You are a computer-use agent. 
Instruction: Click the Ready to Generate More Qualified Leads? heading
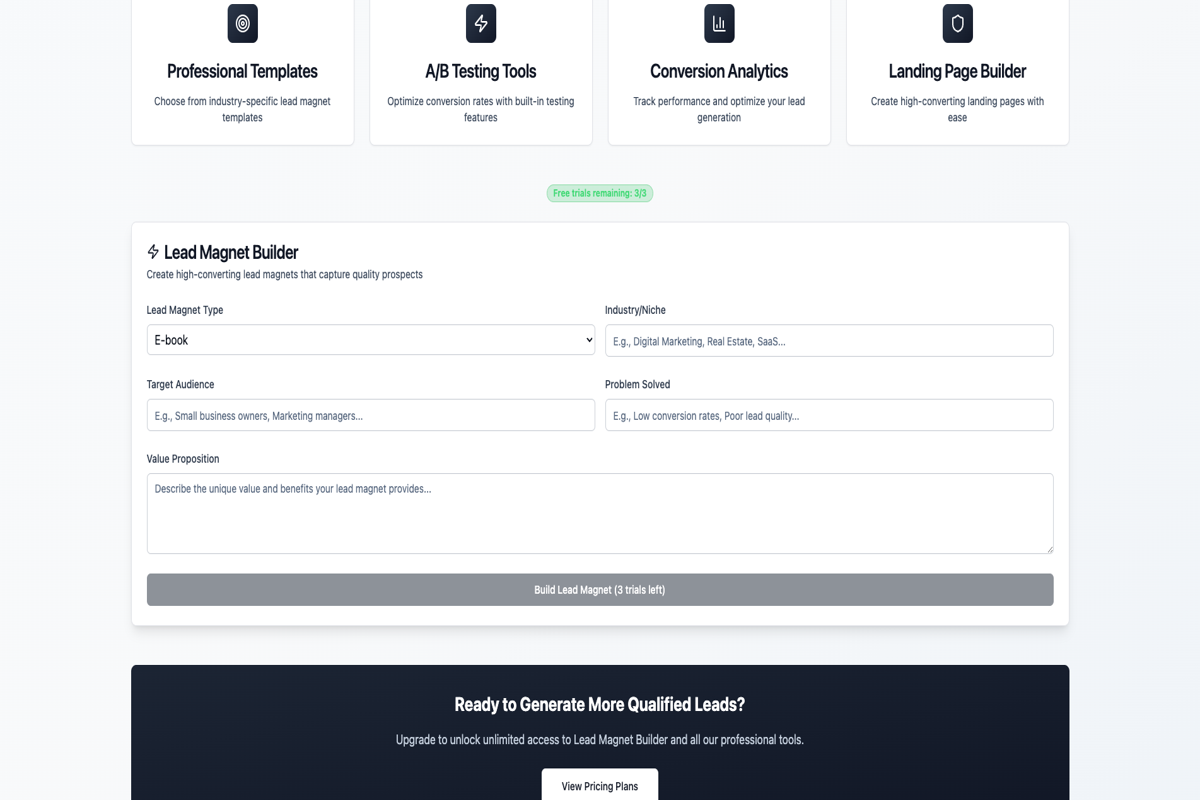600,704
